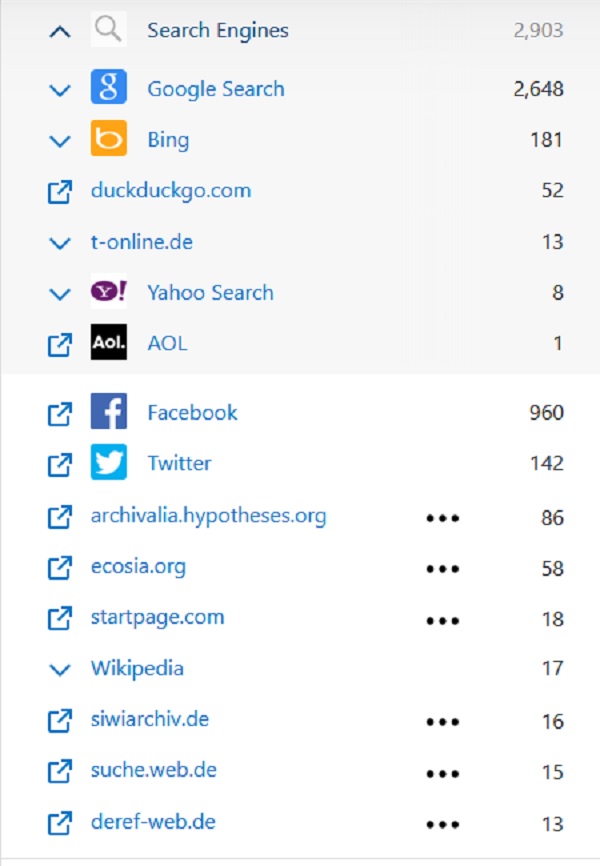Click the black AOL logo icon
The height and width of the screenshot is (866, 600).
pyautogui.click(x=109, y=342)
